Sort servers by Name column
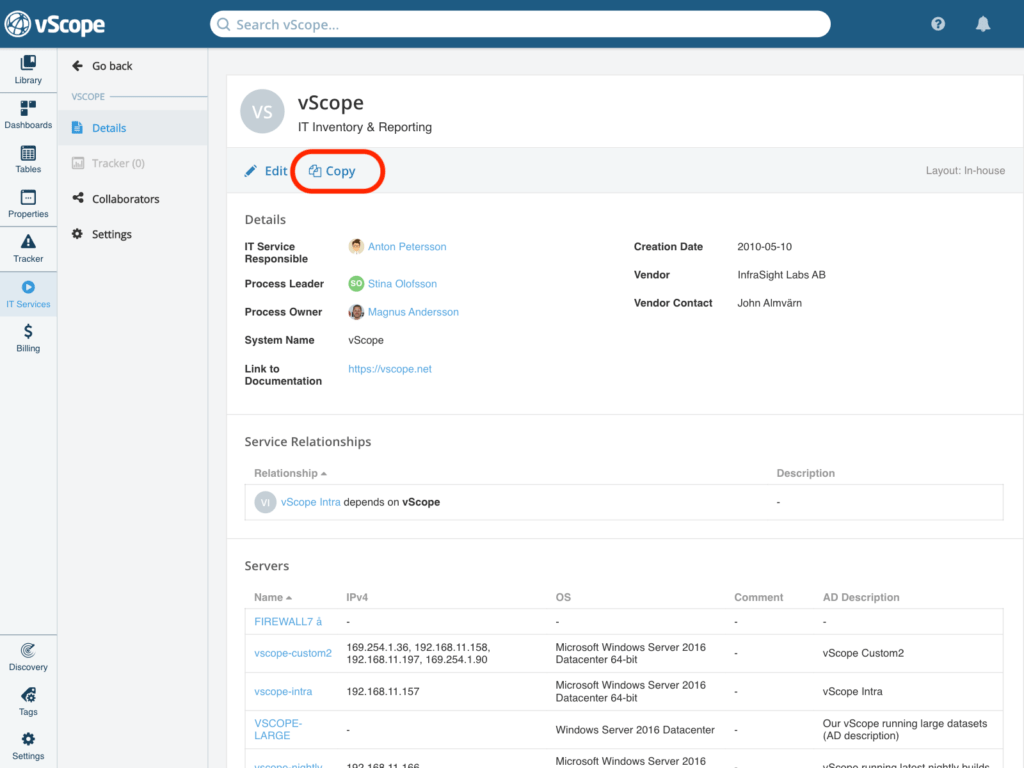This screenshot has width=1024, height=768. click(x=272, y=597)
